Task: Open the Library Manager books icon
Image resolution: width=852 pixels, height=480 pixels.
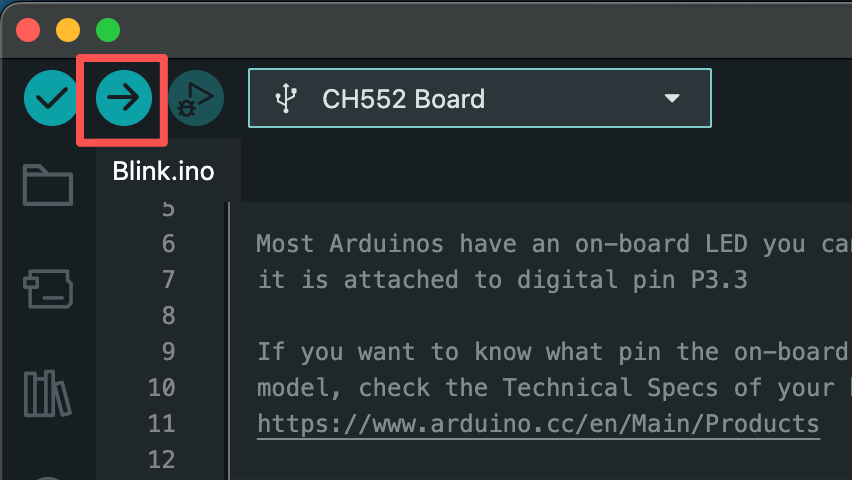Action: 48,393
